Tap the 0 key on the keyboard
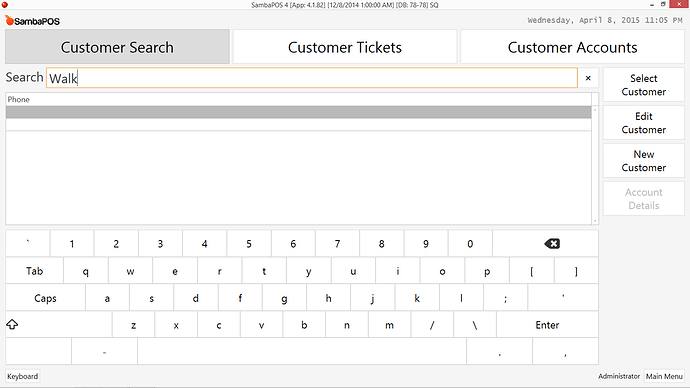Viewport: 690px width, 388px height. [470, 243]
